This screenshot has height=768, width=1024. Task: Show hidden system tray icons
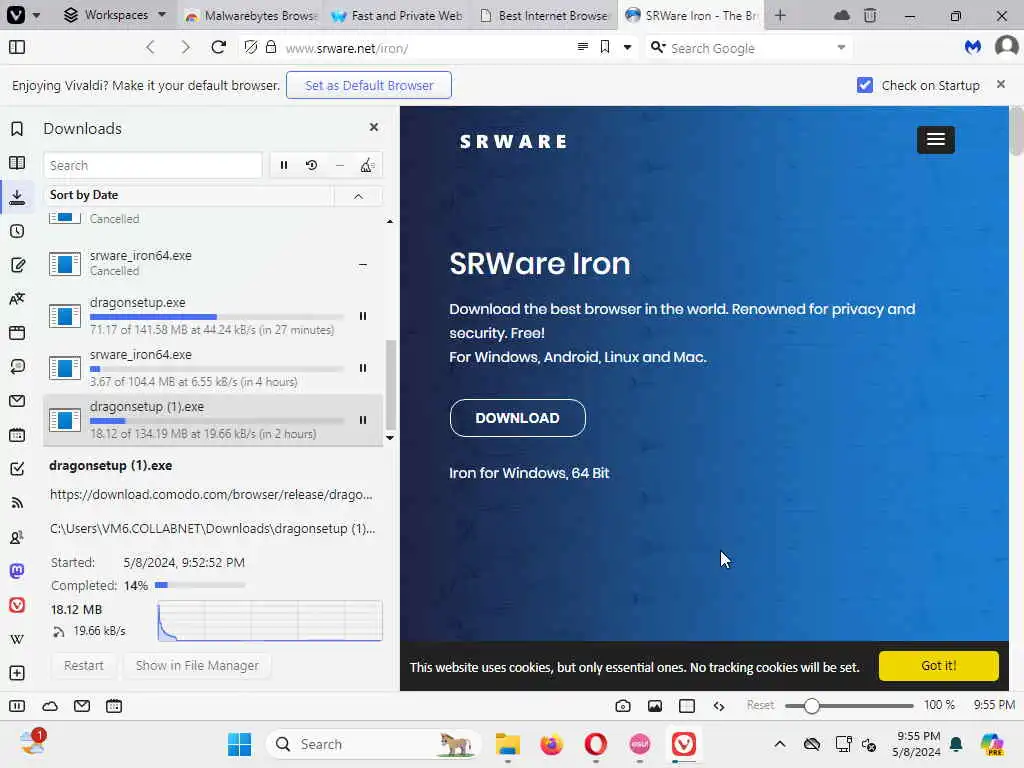tap(780, 744)
